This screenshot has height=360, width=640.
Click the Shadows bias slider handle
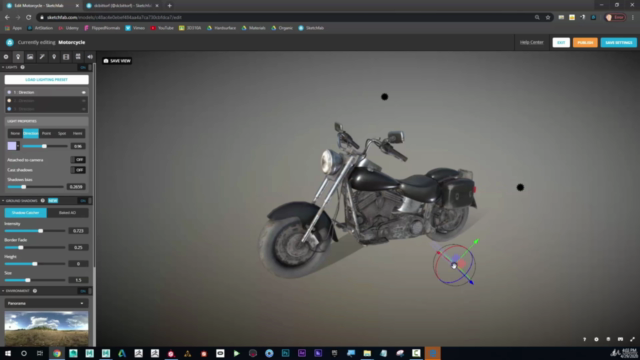(24, 187)
